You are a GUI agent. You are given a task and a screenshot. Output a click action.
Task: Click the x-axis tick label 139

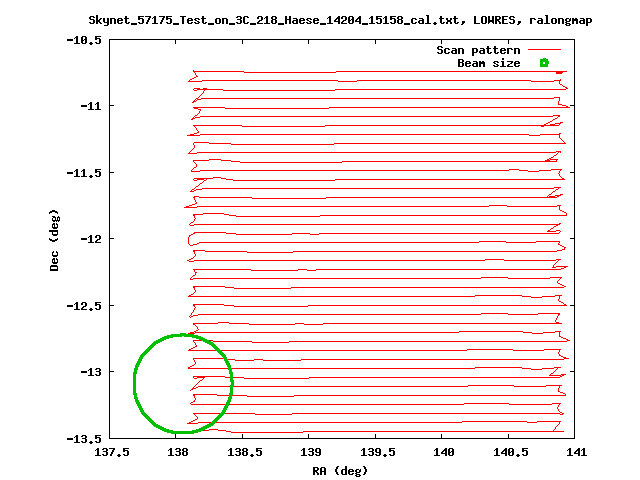tap(311, 452)
